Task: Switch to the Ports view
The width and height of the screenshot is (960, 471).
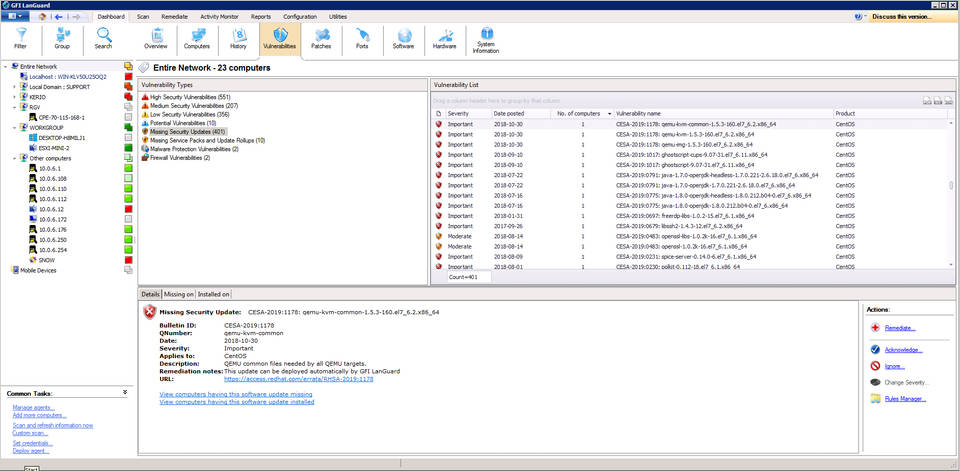Action: pyautogui.click(x=362, y=38)
